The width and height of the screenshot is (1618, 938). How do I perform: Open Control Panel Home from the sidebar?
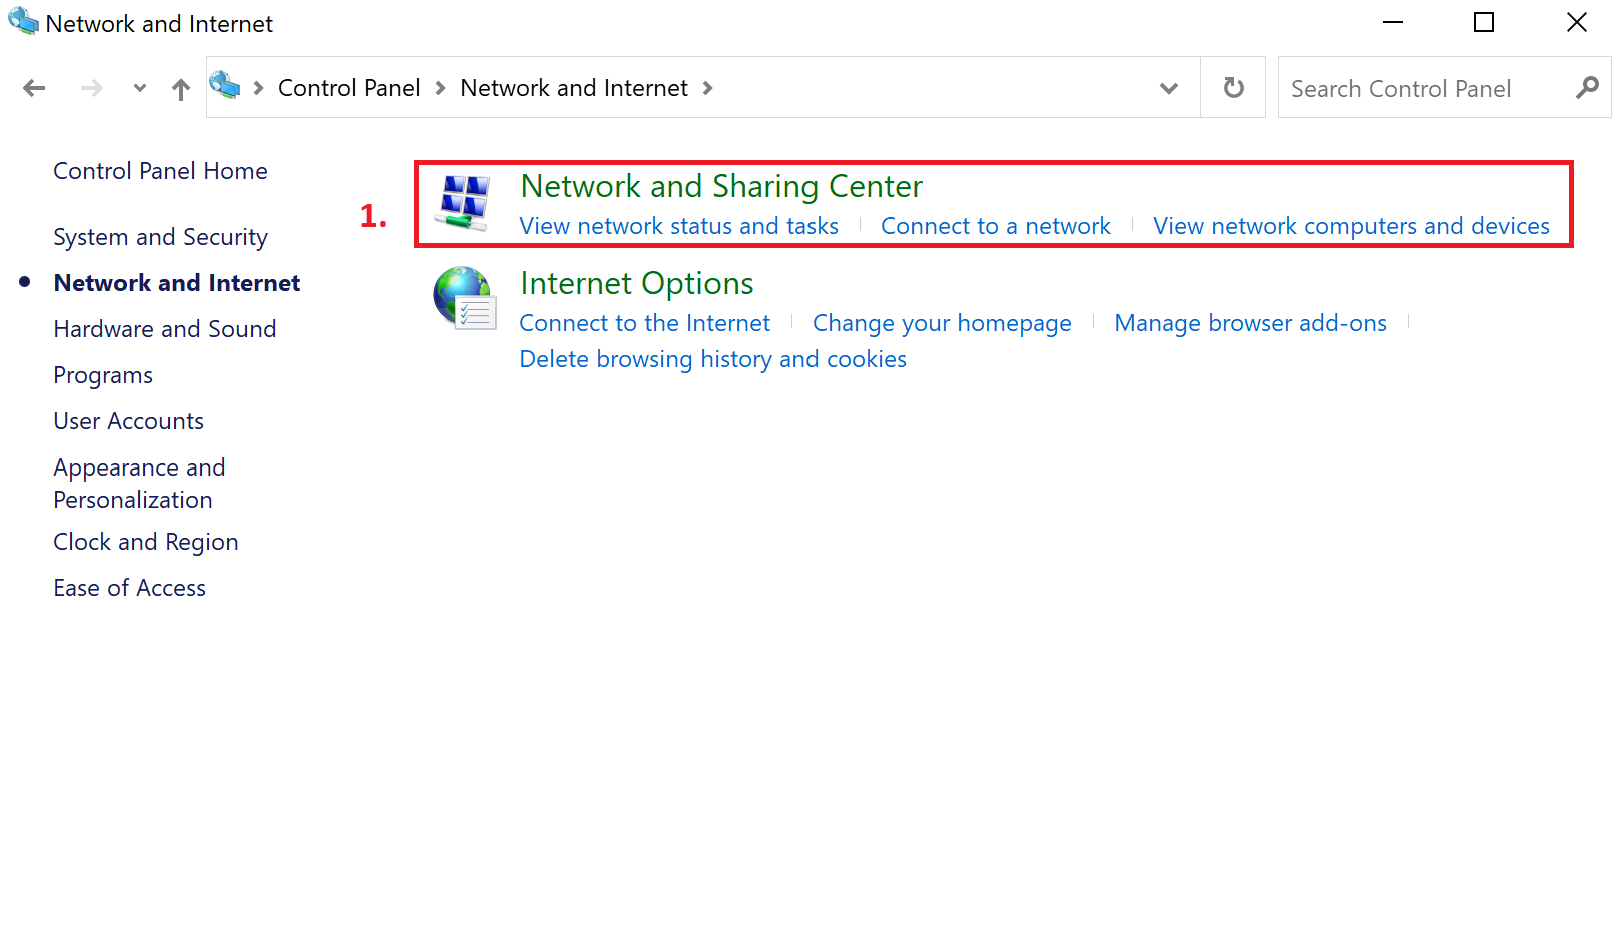160,171
